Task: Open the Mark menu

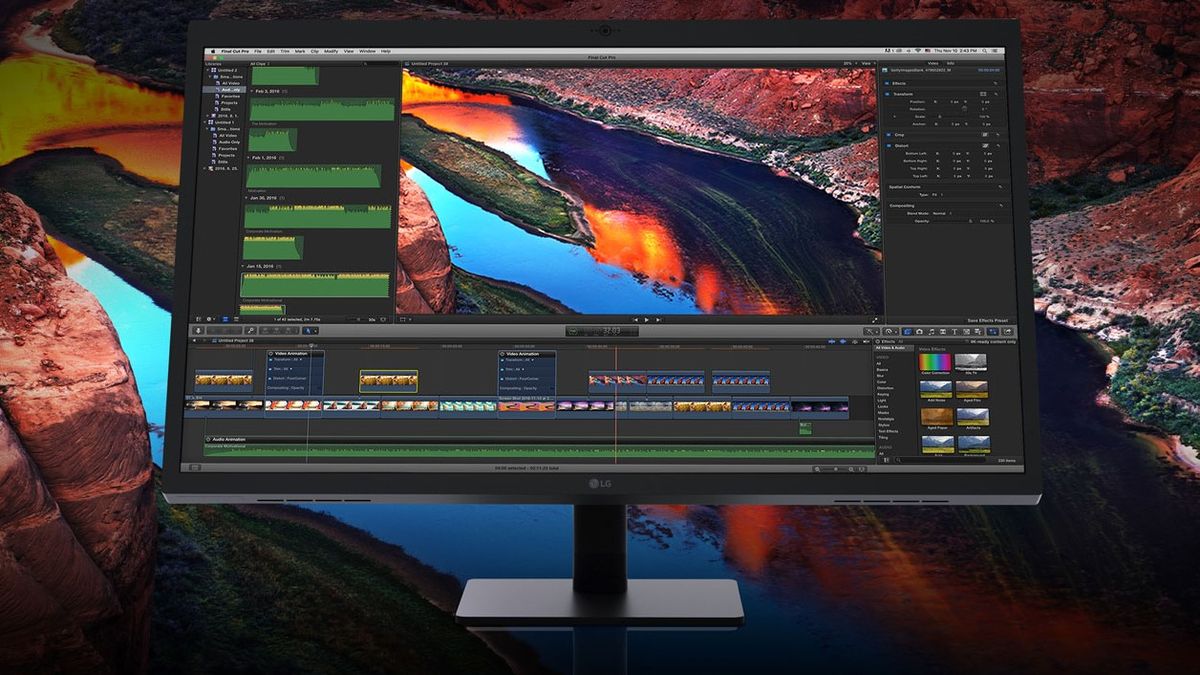Action: (300, 51)
